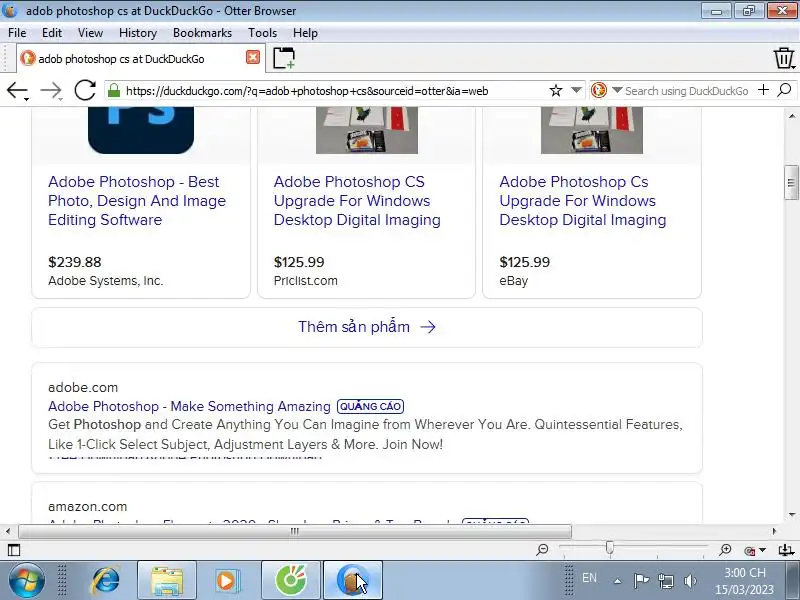800x600 pixels.
Task: Click horizontal scrollbar right arrow
Action: pyautogui.click(x=774, y=531)
